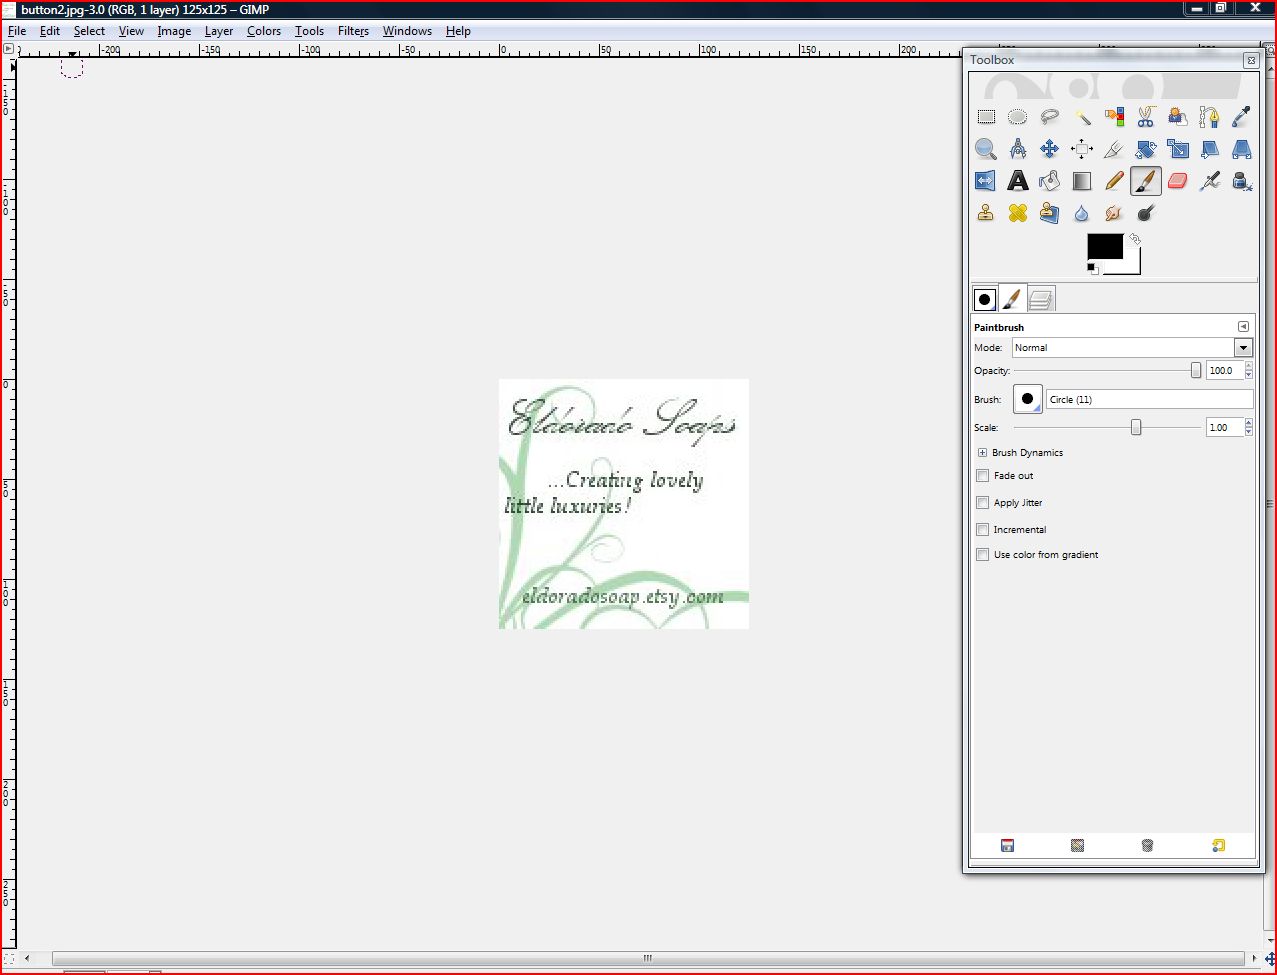This screenshot has height=975, width=1277.
Task: Select the Zoom magnifier tool
Action: point(986,149)
